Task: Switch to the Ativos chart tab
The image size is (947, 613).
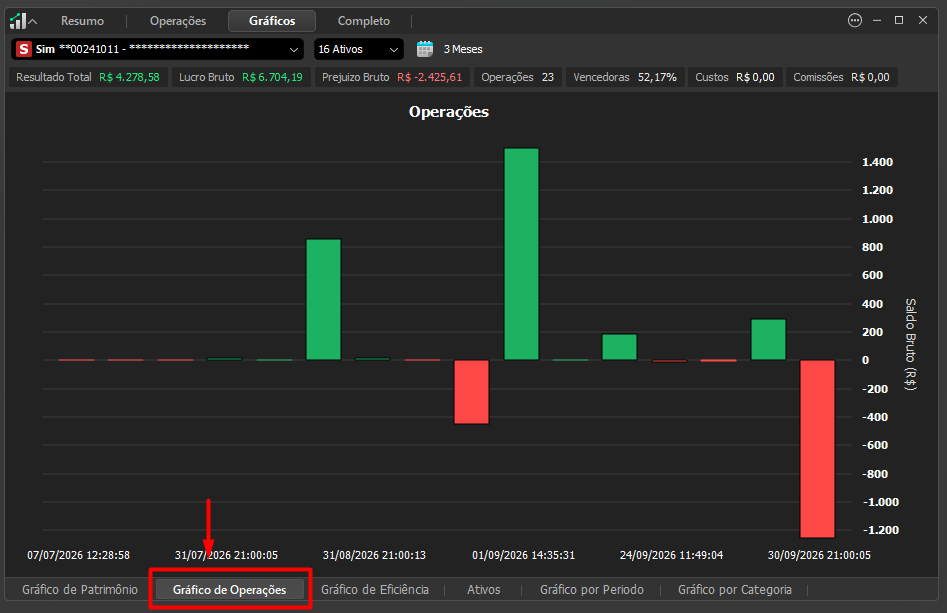Action: [483, 589]
